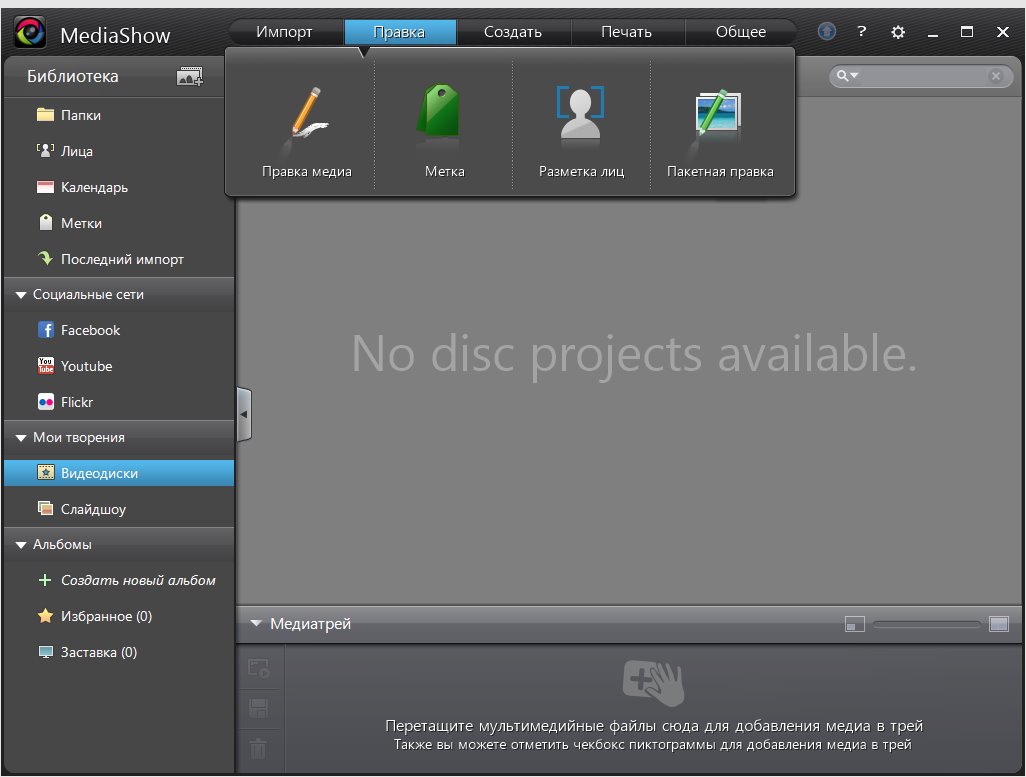Open the Facebook library entry

point(90,330)
